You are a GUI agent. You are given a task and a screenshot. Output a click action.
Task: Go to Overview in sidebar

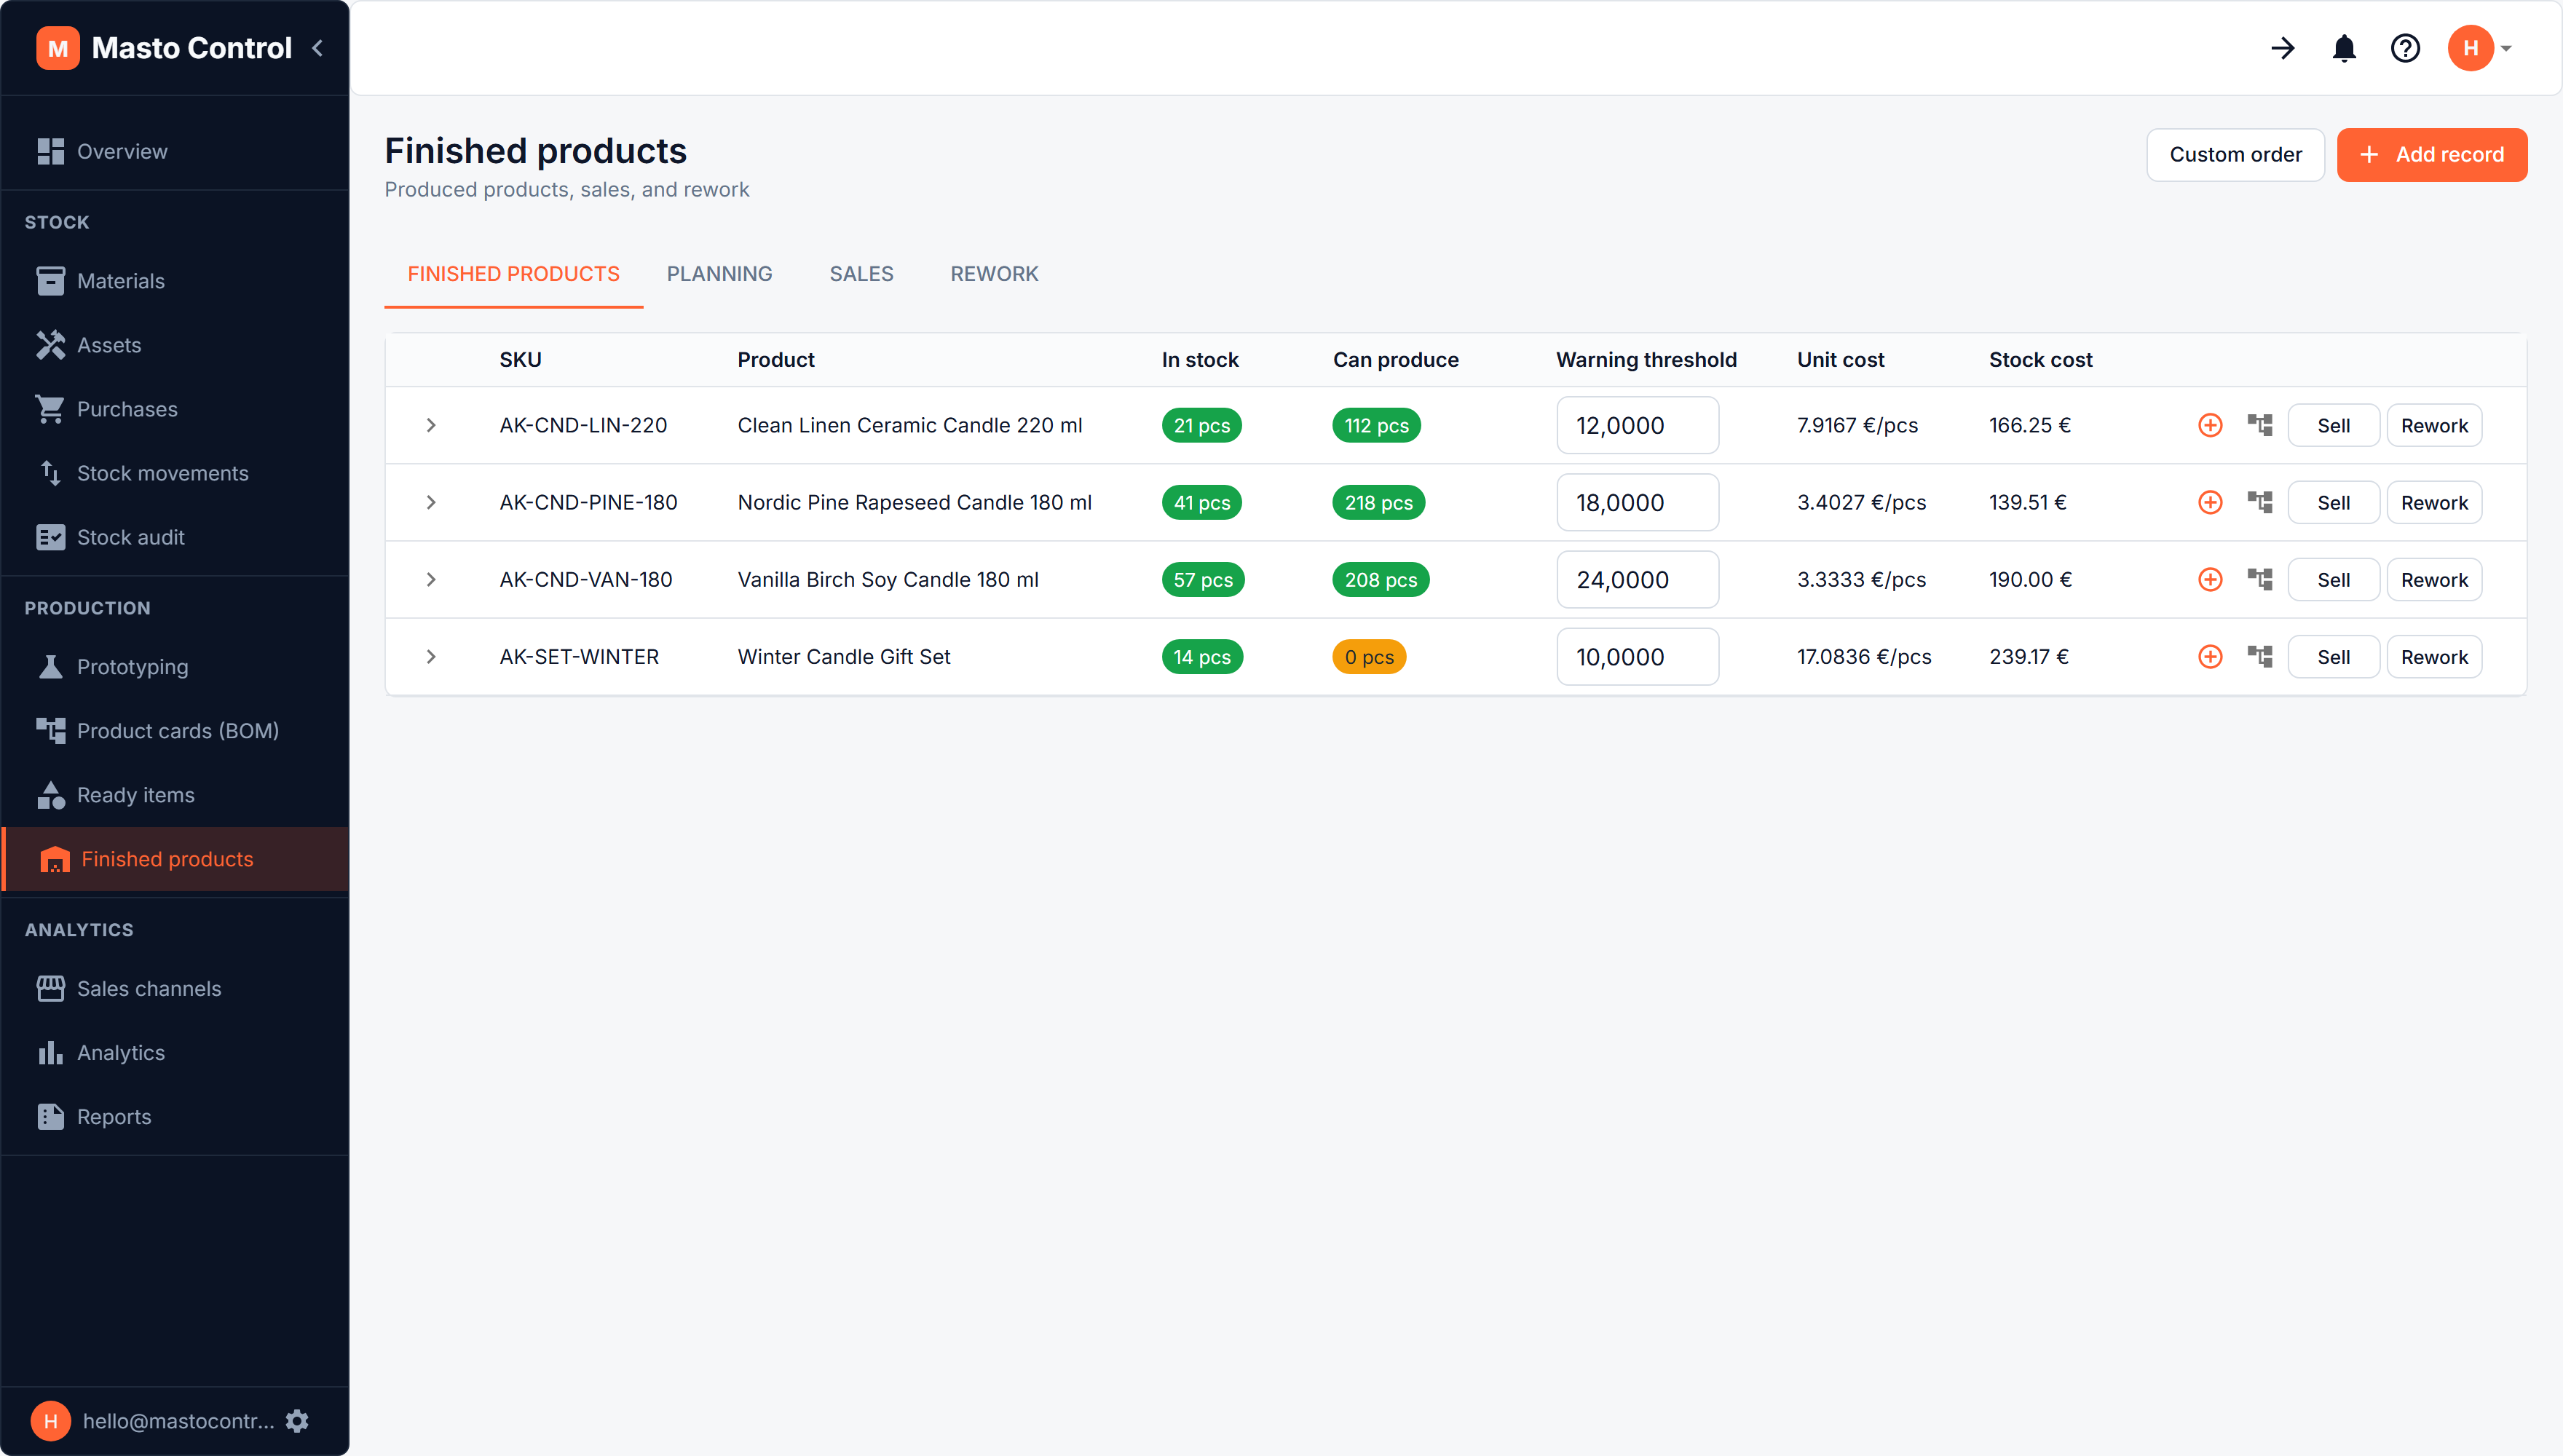coord(175,151)
